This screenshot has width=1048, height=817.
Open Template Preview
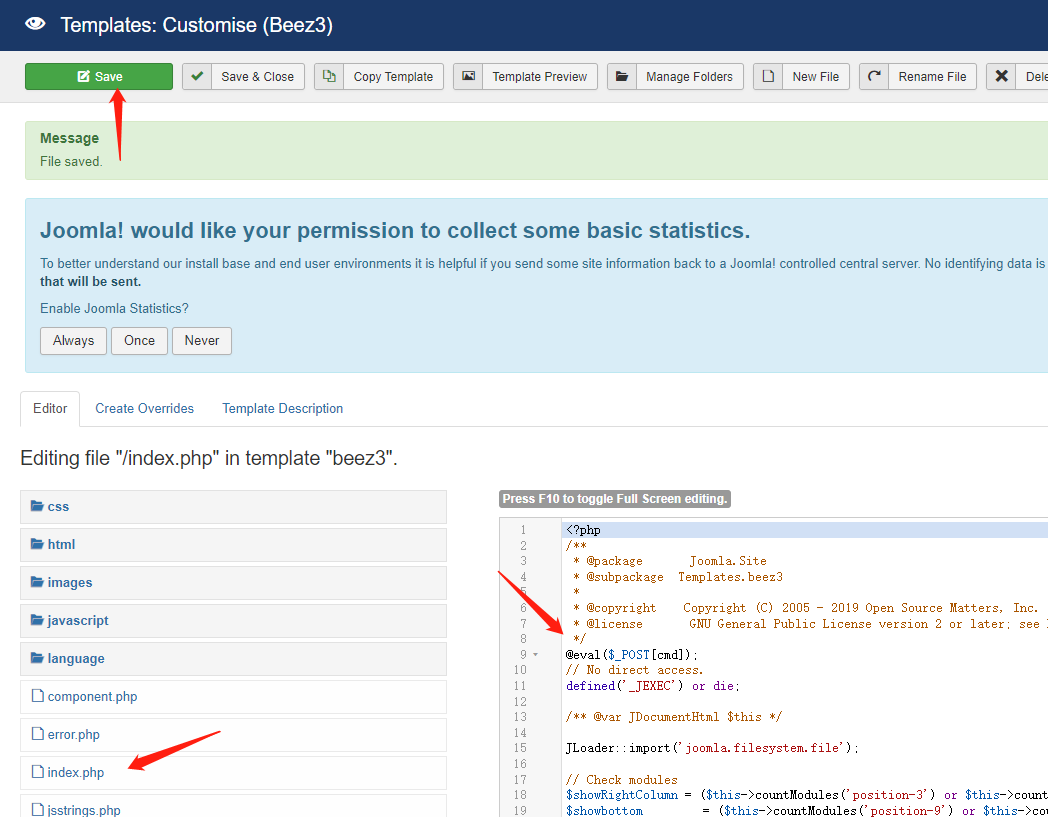pyautogui.click(x=539, y=77)
